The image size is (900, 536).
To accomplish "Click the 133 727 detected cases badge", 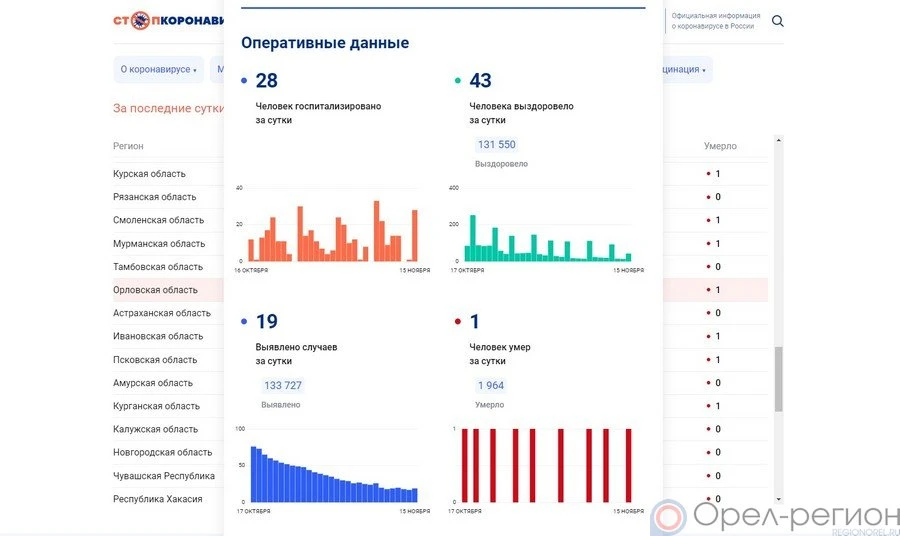I will 282,386.
